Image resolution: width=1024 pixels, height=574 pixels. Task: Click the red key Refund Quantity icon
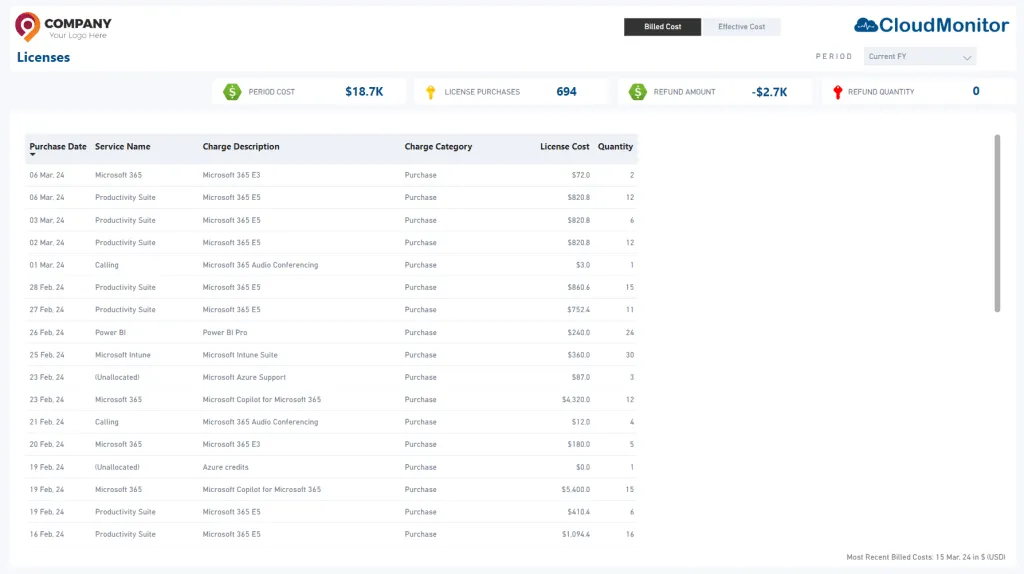point(837,92)
